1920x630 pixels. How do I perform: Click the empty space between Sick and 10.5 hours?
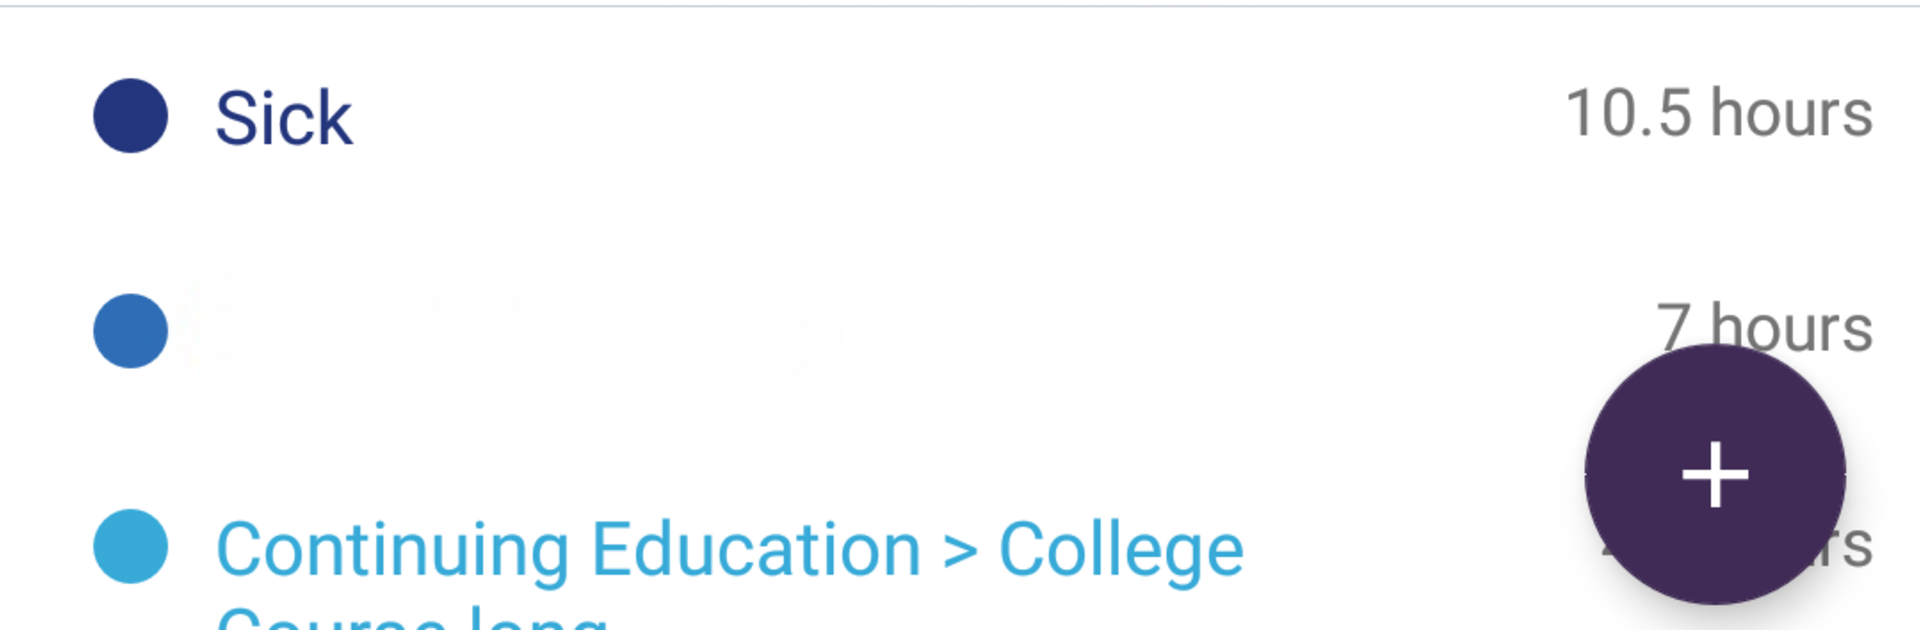click(950, 116)
